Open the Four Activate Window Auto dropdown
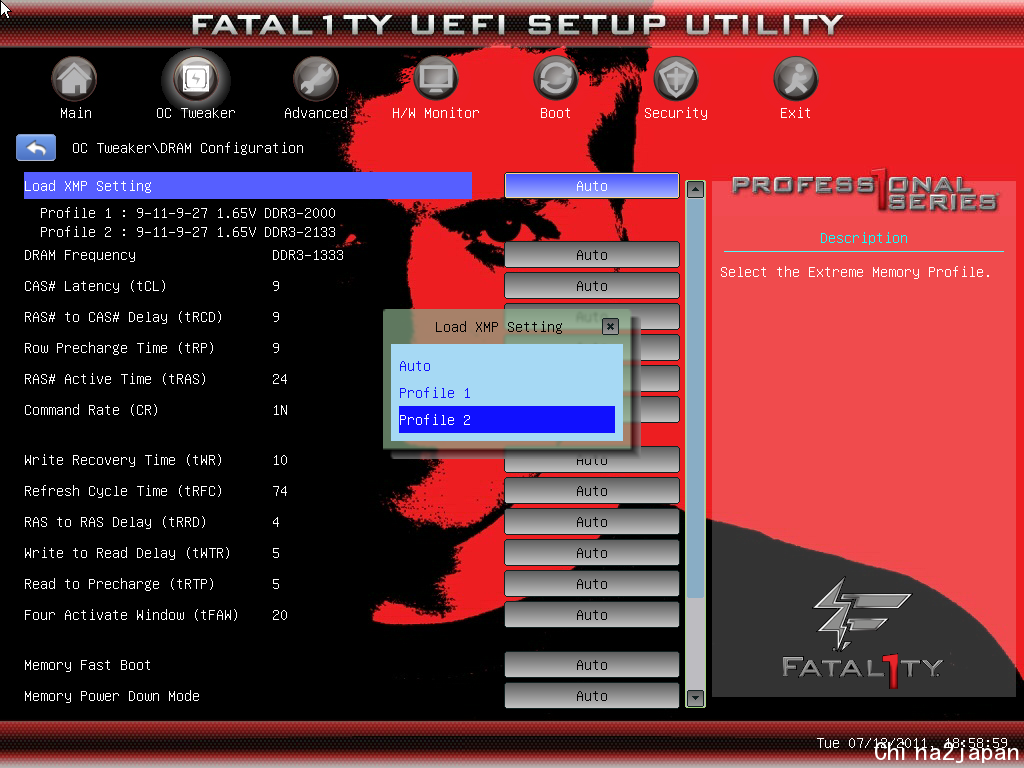The image size is (1024, 768). point(592,615)
